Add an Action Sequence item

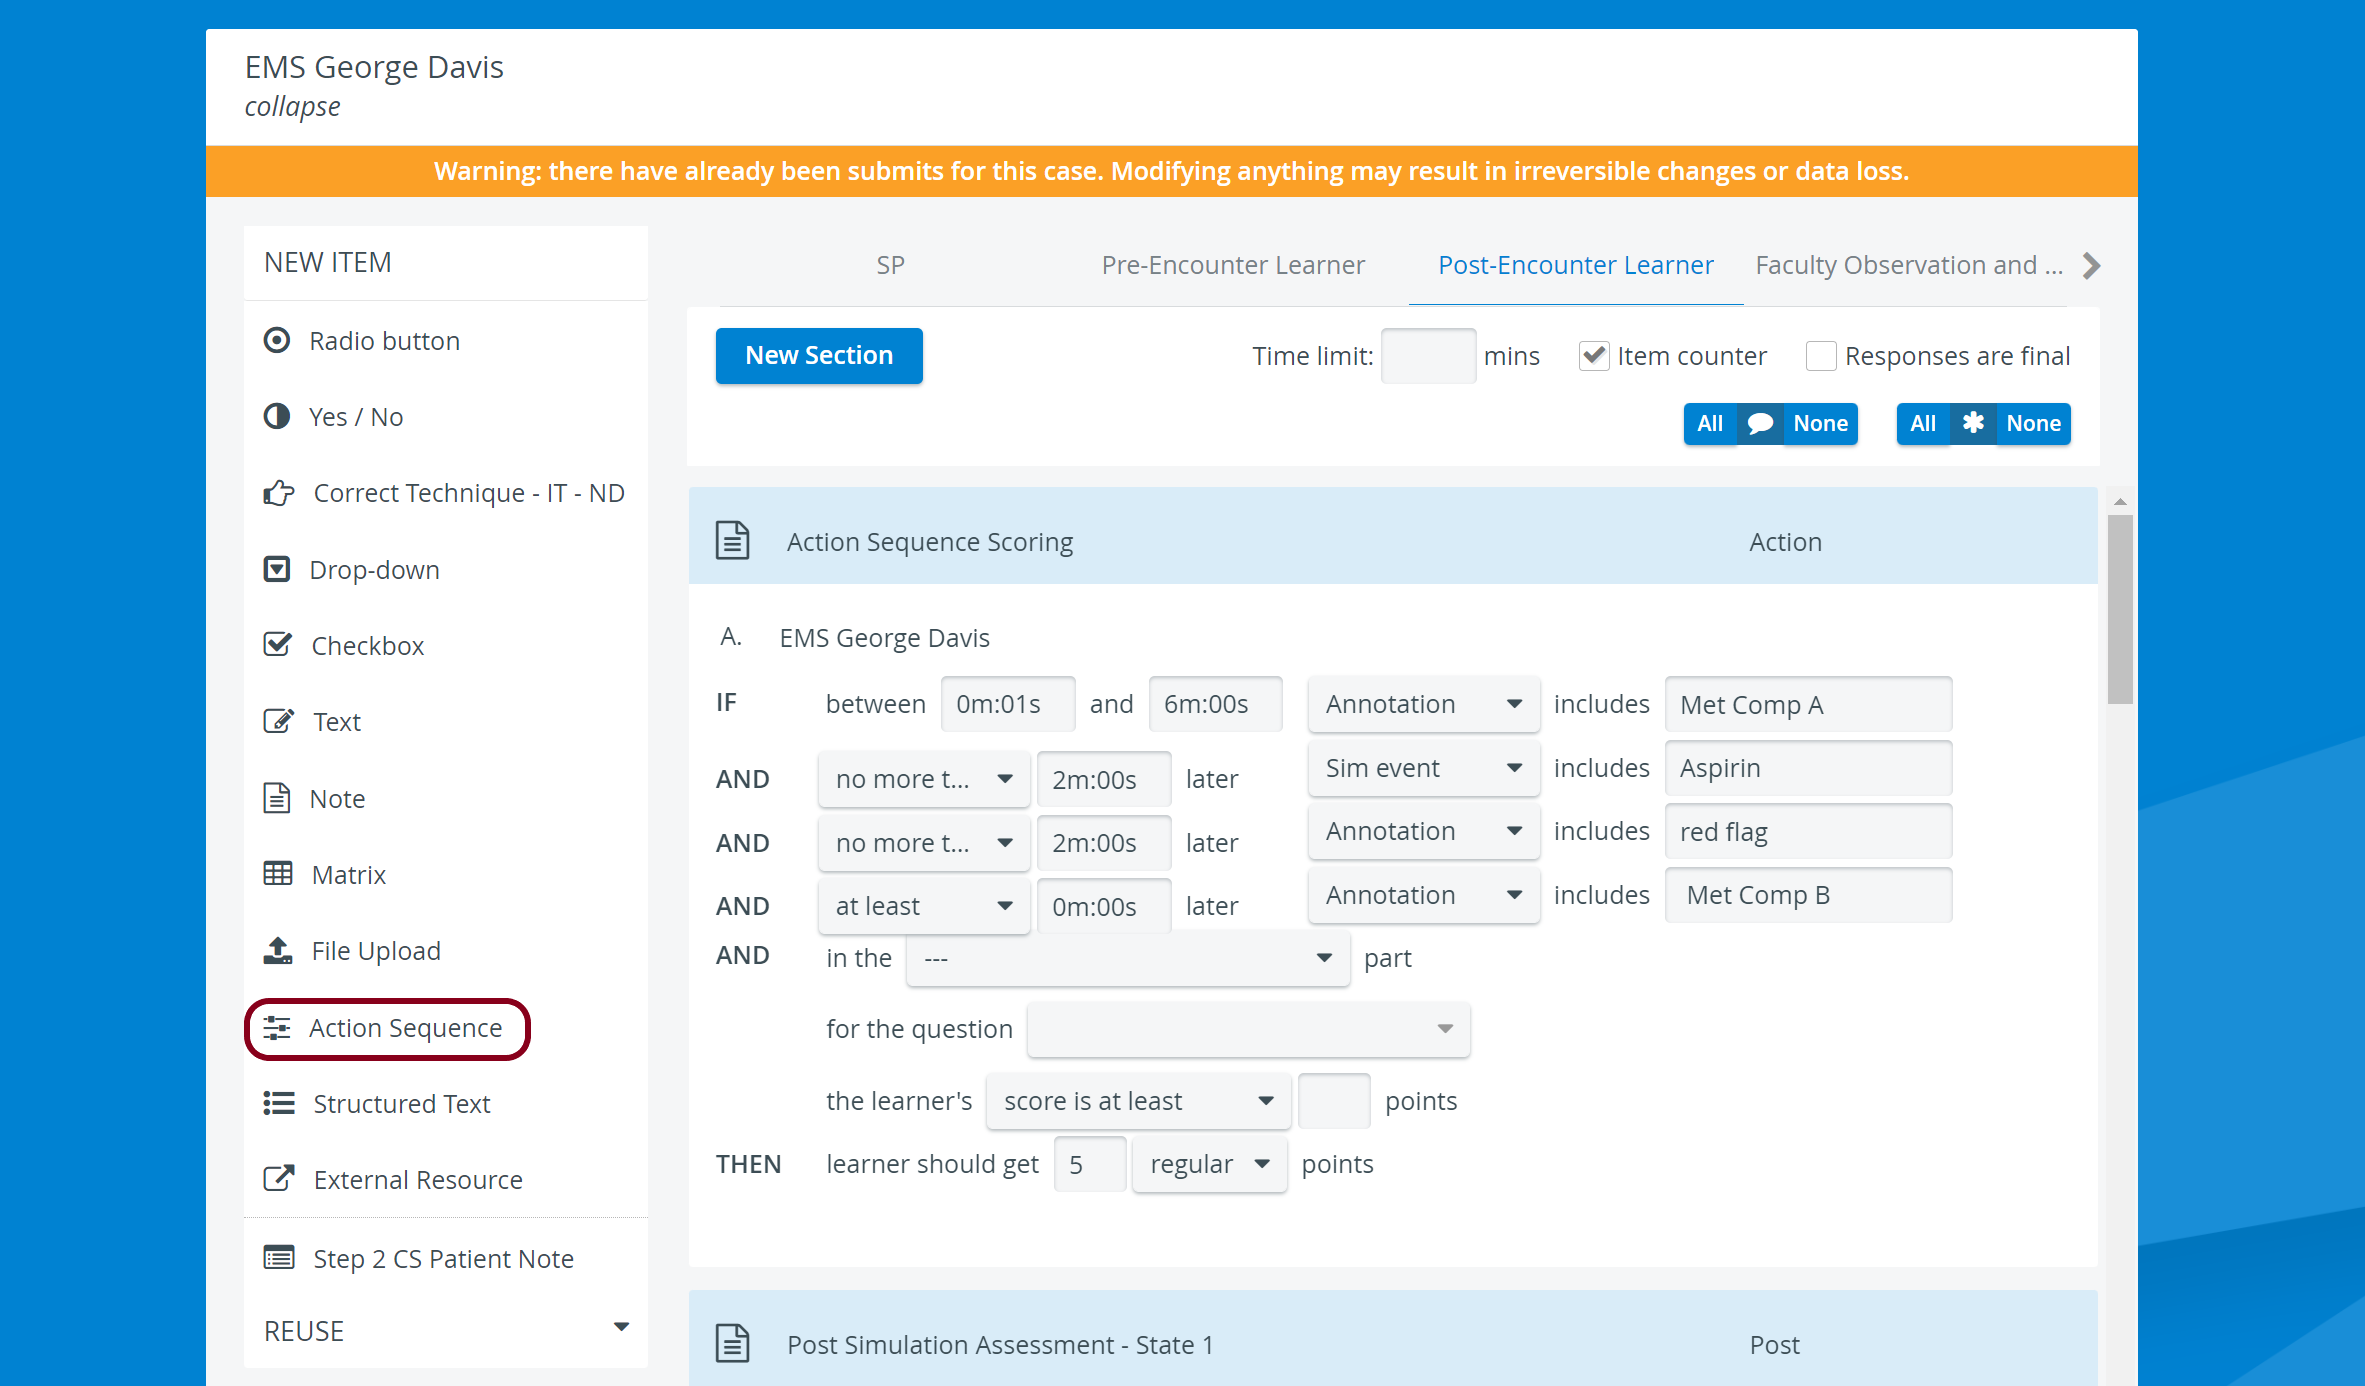tap(387, 1028)
